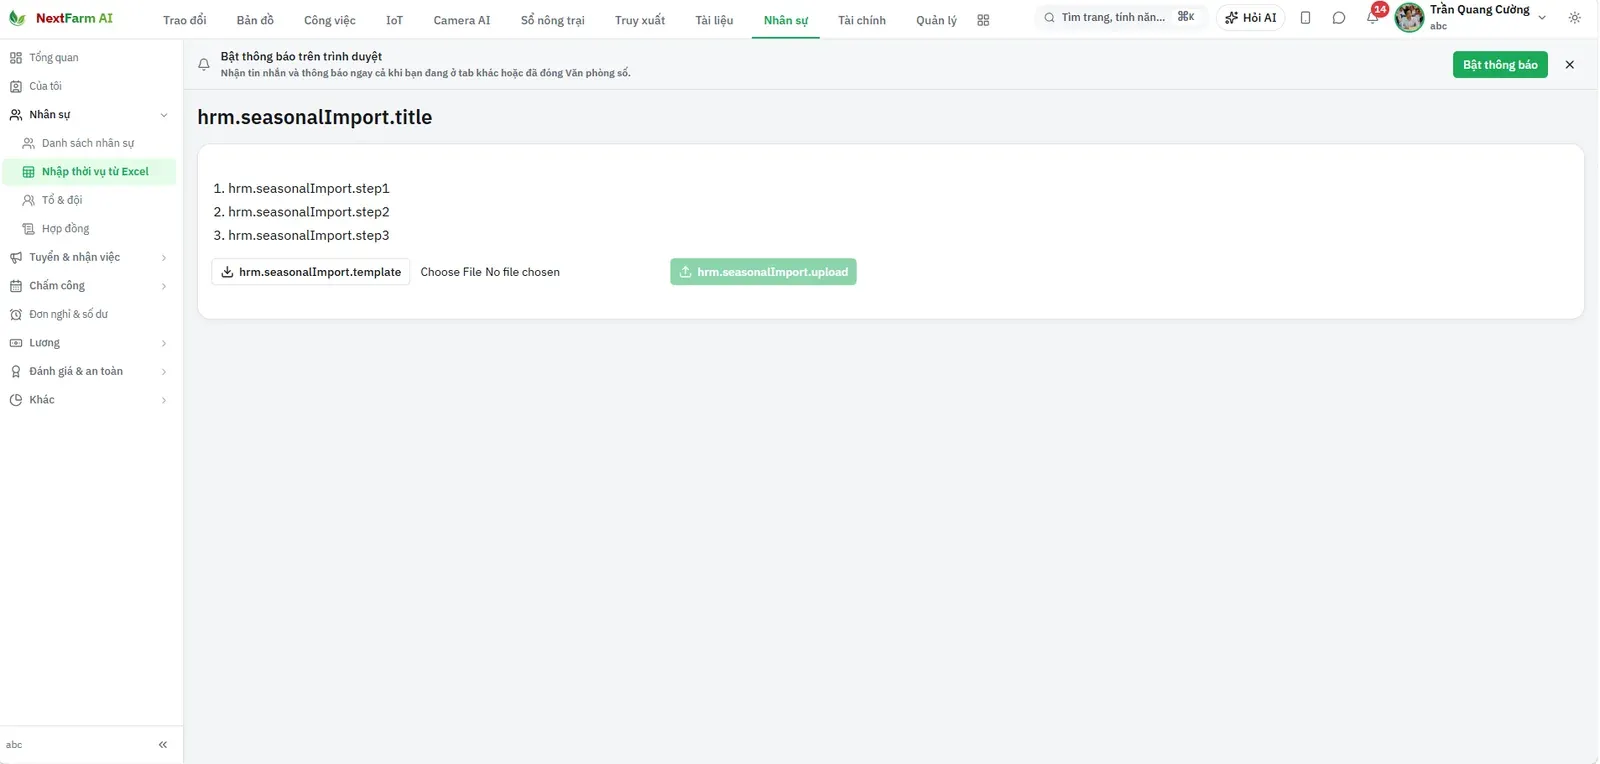Click the hrm.seasonalImport.upload button
This screenshot has height=764, width=1600.
[763, 272]
